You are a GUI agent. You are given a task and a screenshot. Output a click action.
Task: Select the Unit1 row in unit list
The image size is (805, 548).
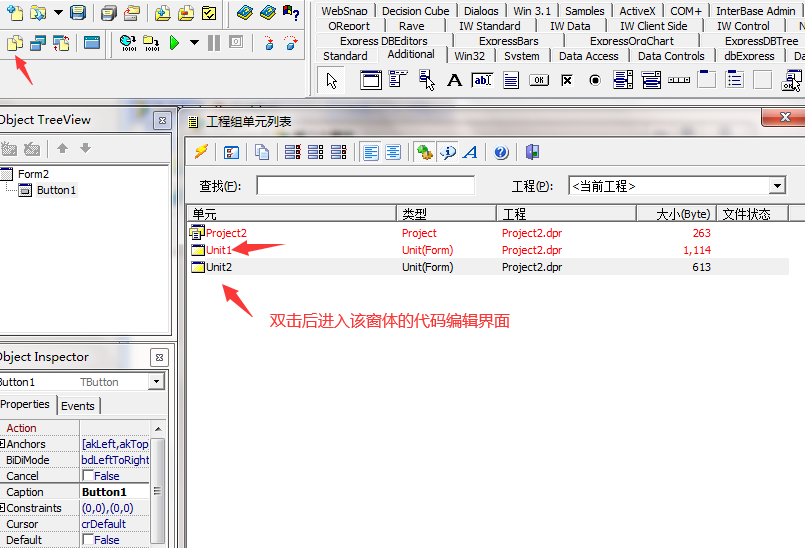coord(488,250)
